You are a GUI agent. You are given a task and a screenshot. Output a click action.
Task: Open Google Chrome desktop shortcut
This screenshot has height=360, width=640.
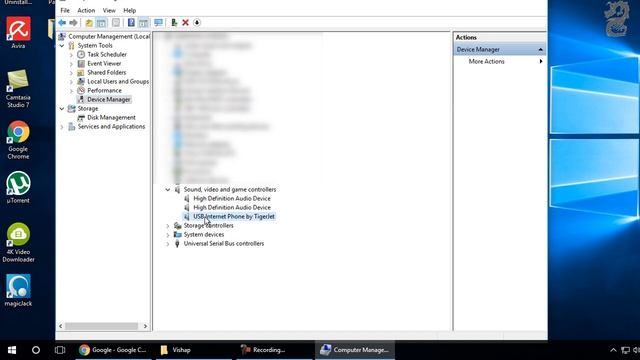click(x=18, y=140)
